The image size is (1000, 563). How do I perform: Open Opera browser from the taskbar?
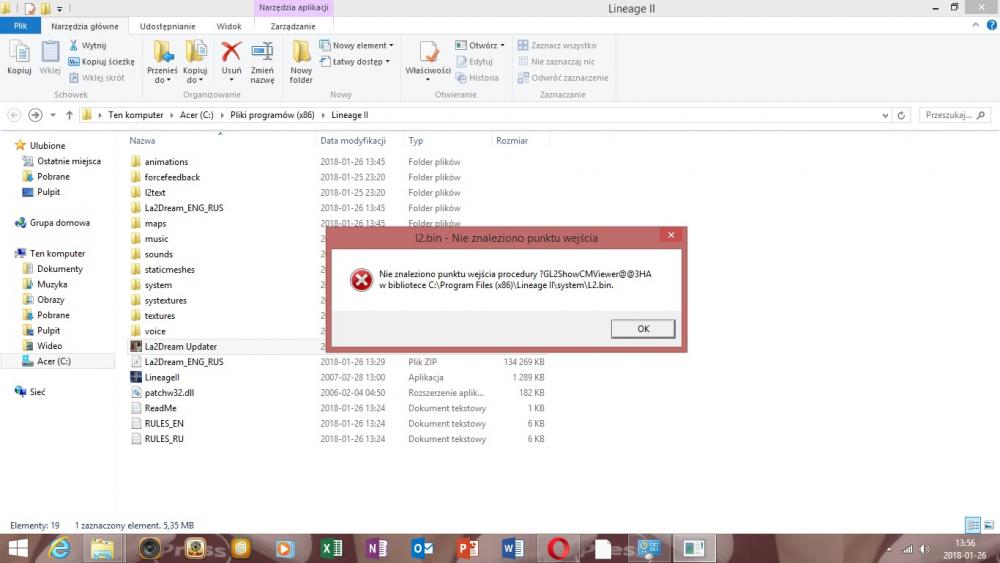[x=558, y=548]
